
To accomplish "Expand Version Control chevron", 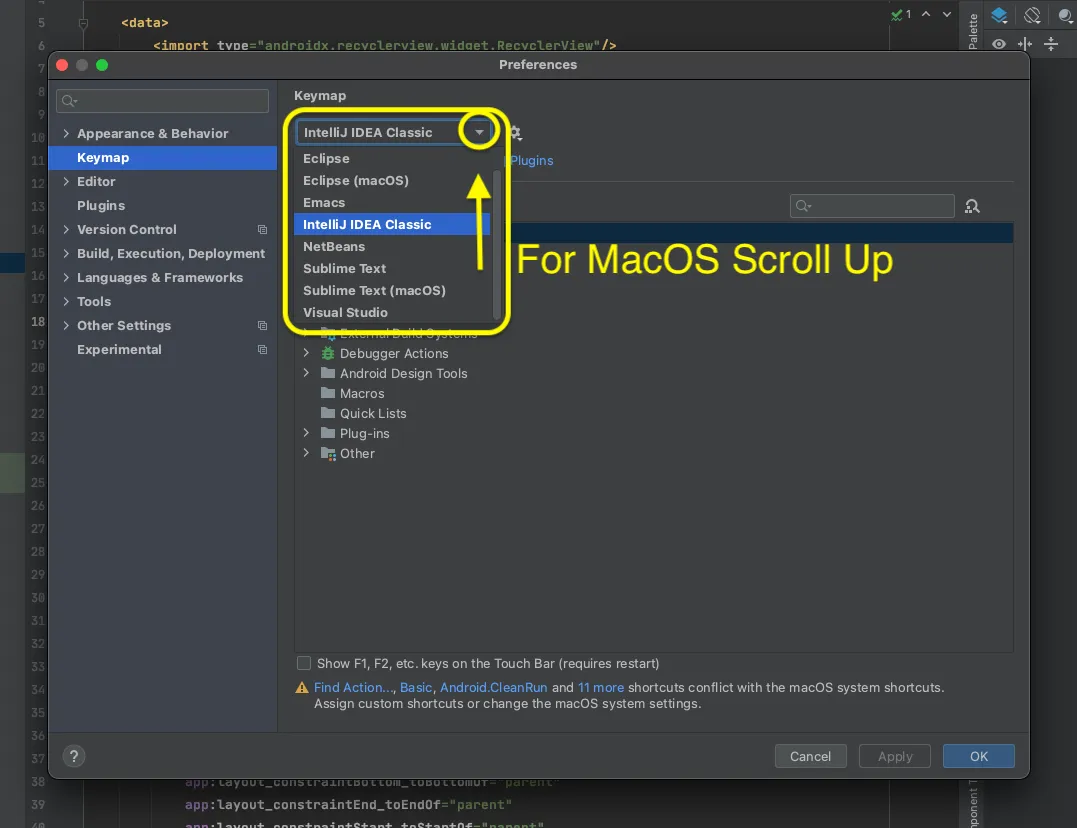I will (x=66, y=230).
